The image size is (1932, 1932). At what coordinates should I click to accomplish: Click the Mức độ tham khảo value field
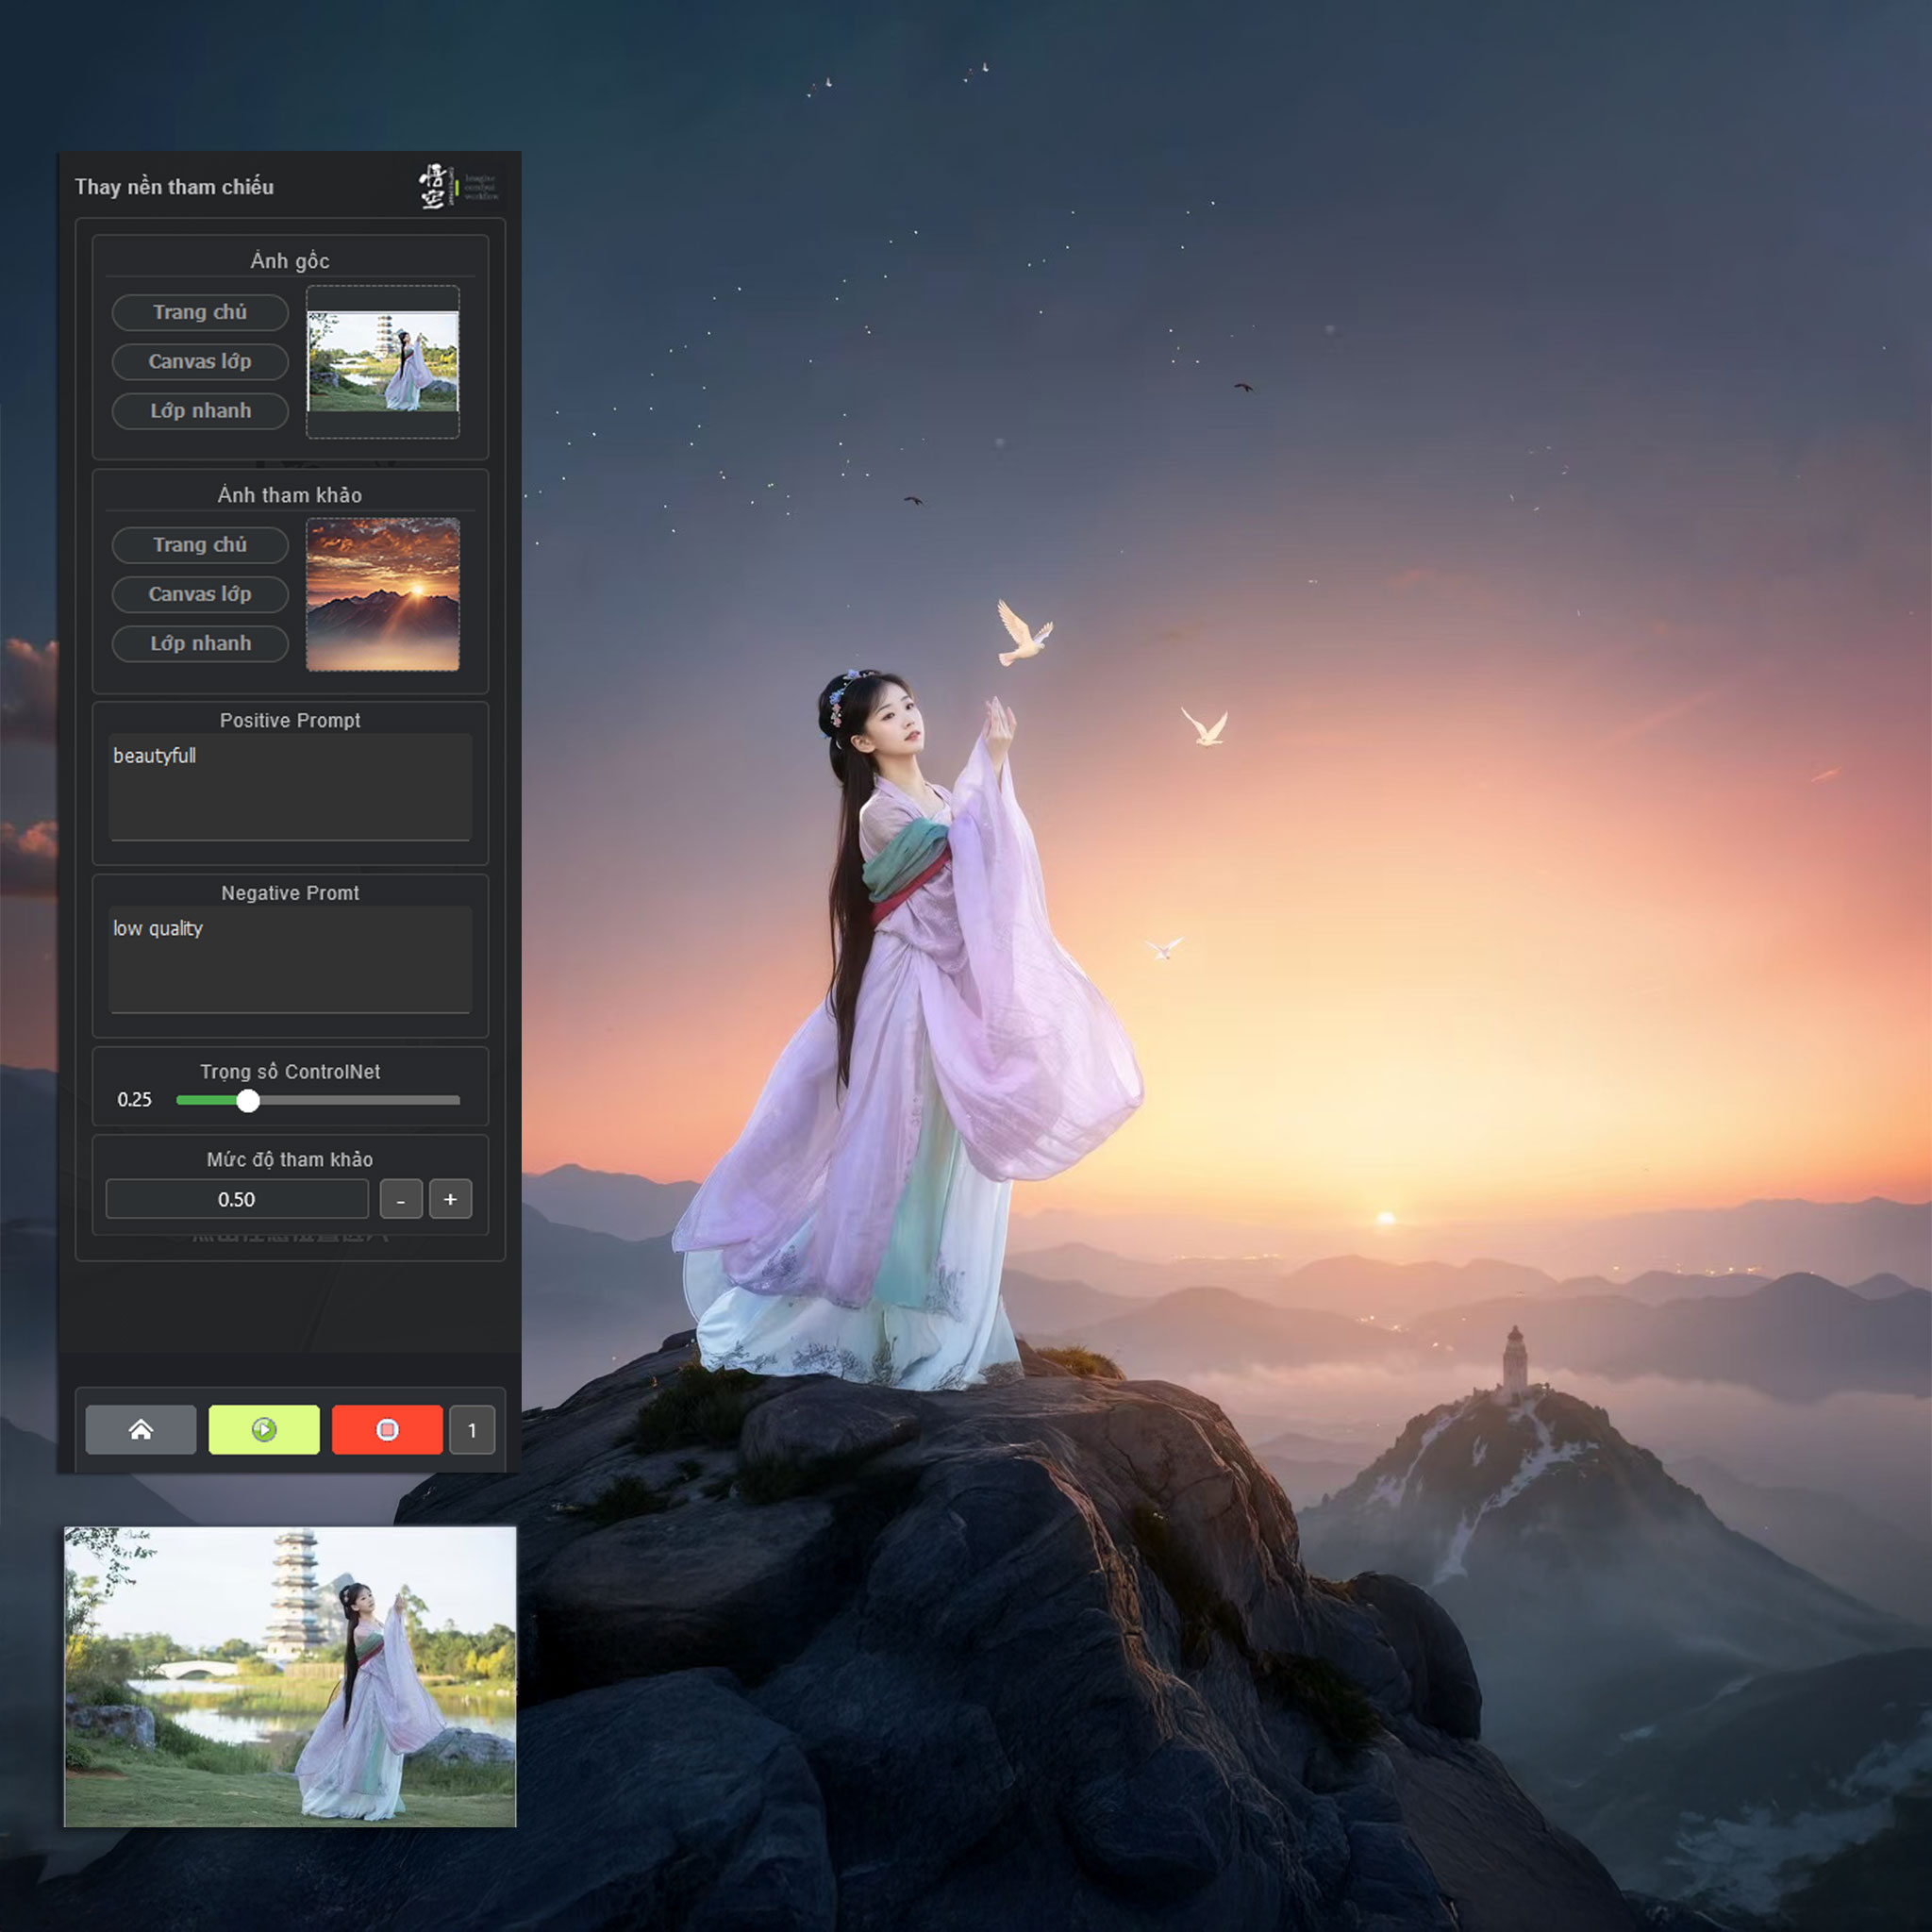[237, 1199]
